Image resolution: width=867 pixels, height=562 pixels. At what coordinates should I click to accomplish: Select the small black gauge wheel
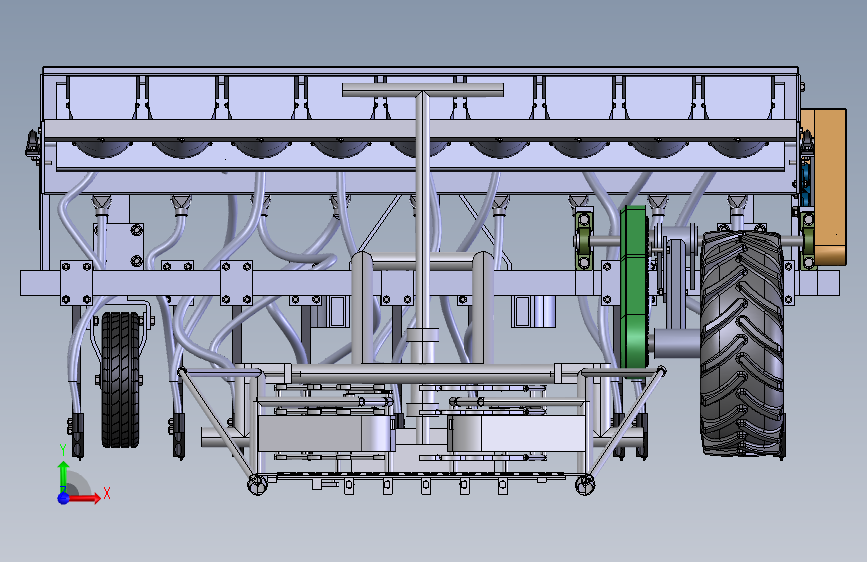tap(121, 379)
